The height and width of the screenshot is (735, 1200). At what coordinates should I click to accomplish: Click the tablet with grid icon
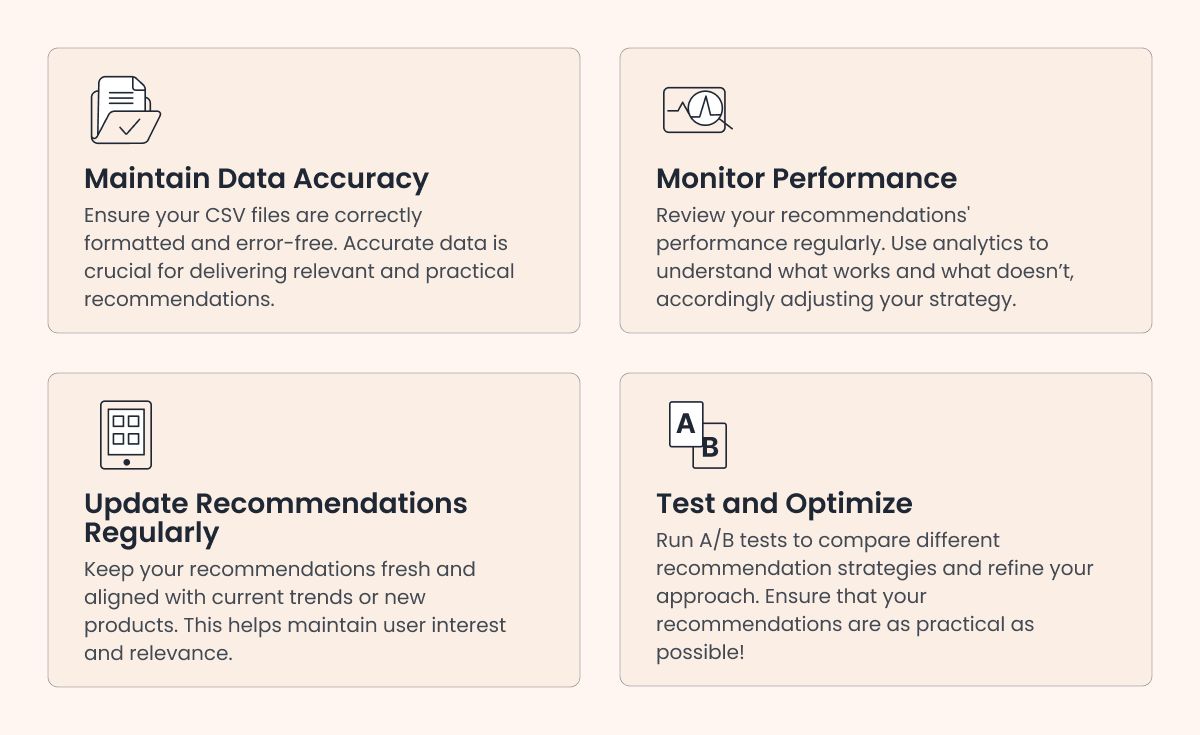point(126,435)
